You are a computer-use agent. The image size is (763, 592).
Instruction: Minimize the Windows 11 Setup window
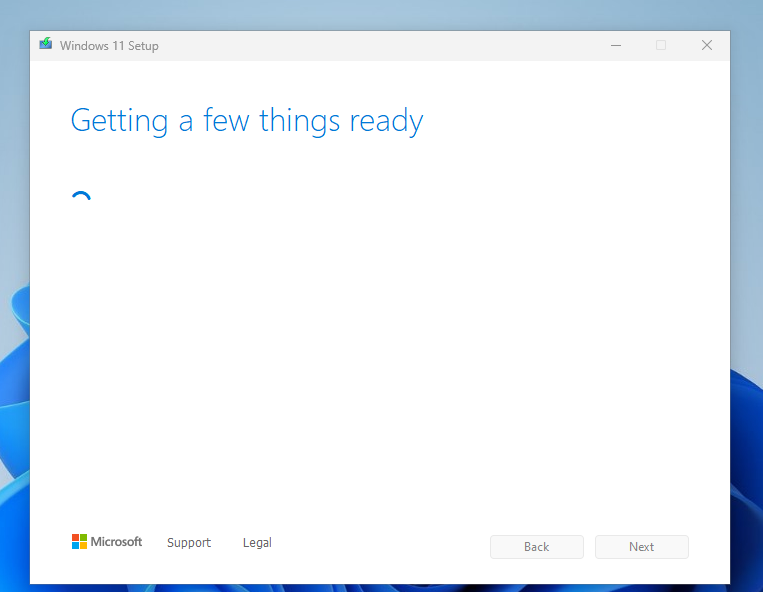tap(616, 45)
